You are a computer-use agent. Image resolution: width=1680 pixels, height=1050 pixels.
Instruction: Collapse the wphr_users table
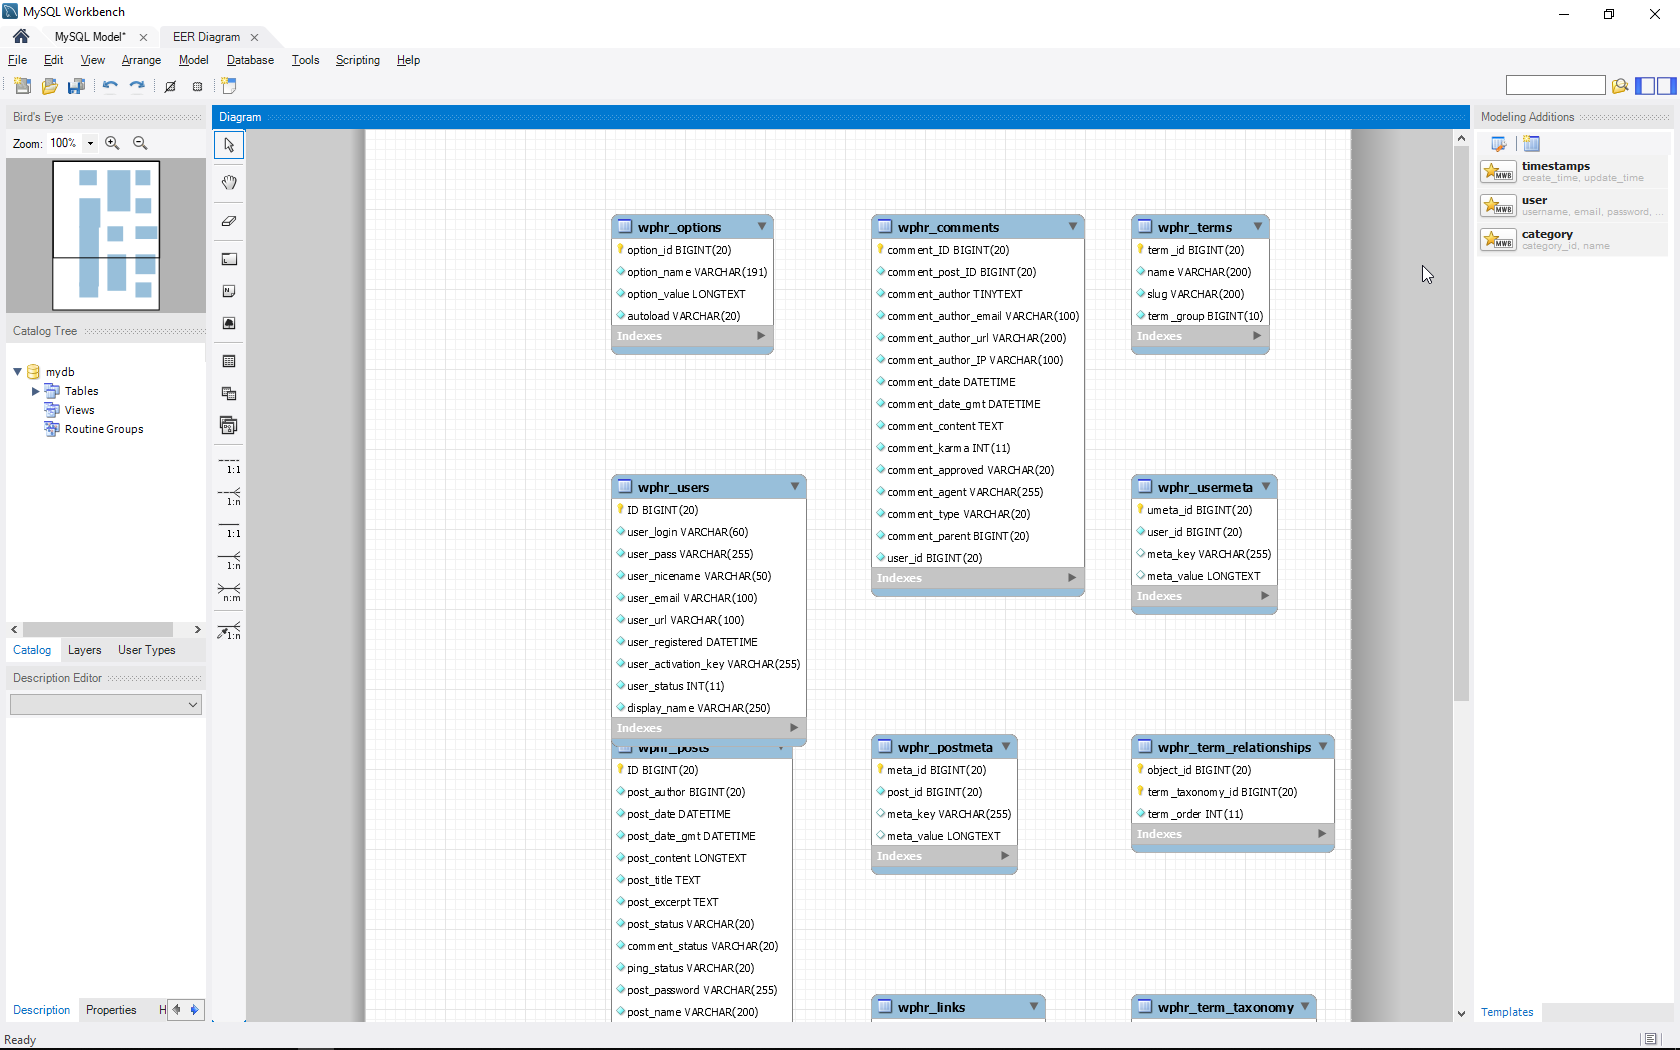point(794,487)
